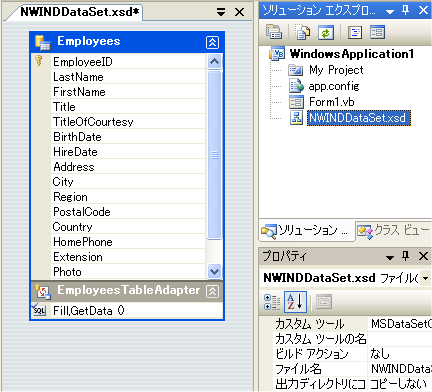This screenshot has width=432, height=392.
Task: Select the Region column
Action: point(128,197)
